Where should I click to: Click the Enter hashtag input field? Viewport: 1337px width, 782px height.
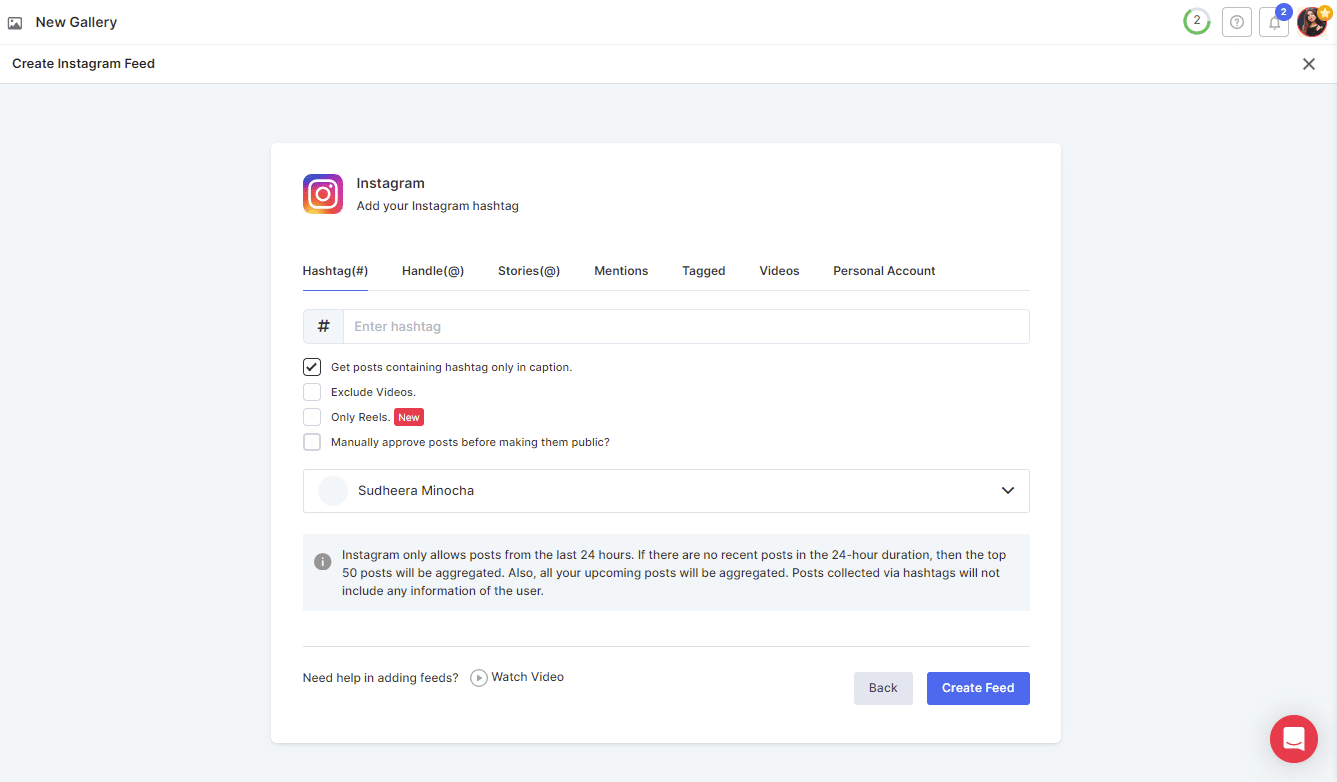[685, 327]
